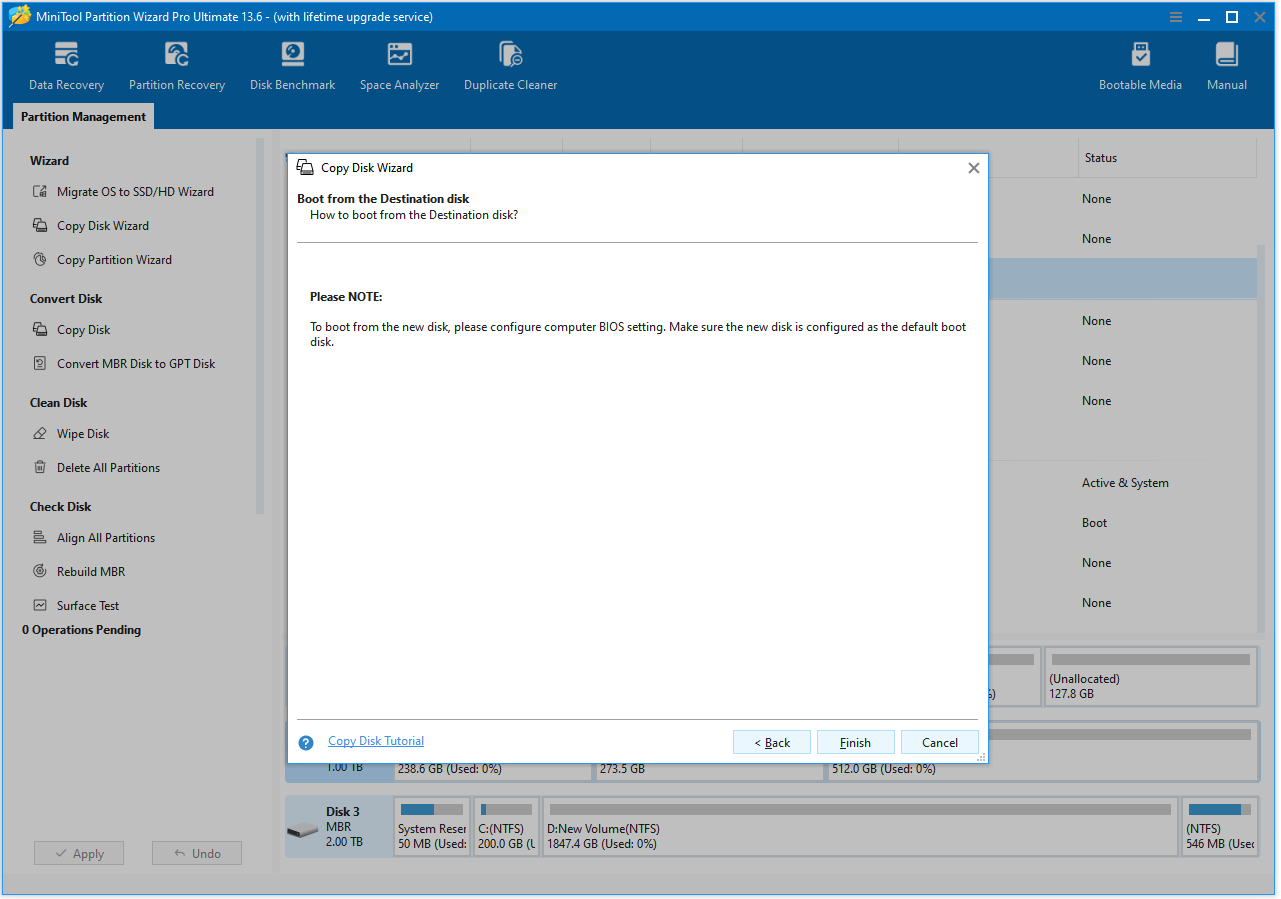Select System Reserved partition on Disk 3

[432, 827]
